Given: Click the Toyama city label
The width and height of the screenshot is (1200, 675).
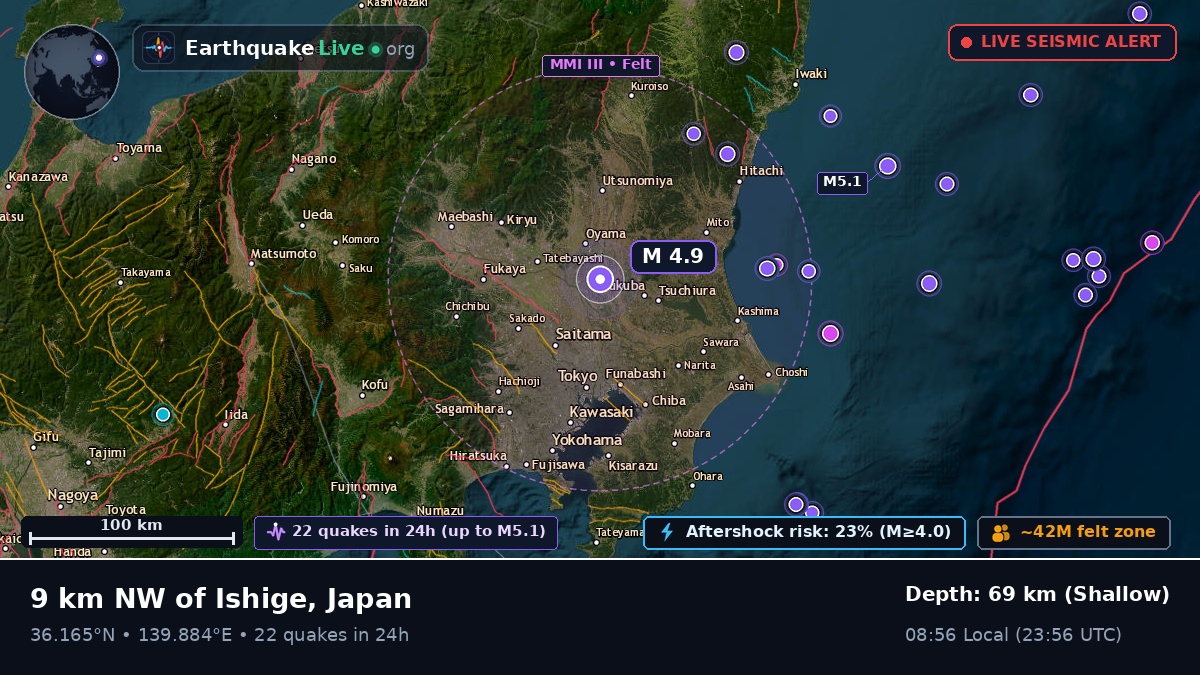Looking at the screenshot, I should (x=139, y=149).
